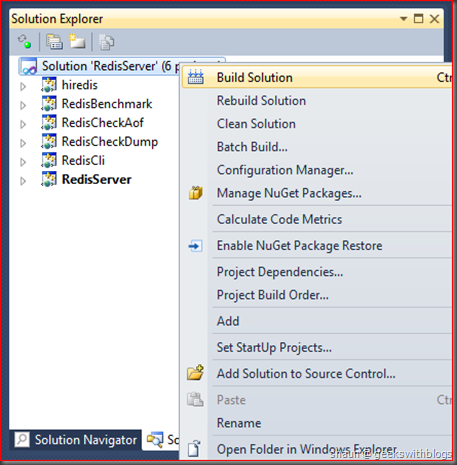Choose Set StartUp Projects...
This screenshot has width=457, height=465.
pyautogui.click(x=317, y=347)
